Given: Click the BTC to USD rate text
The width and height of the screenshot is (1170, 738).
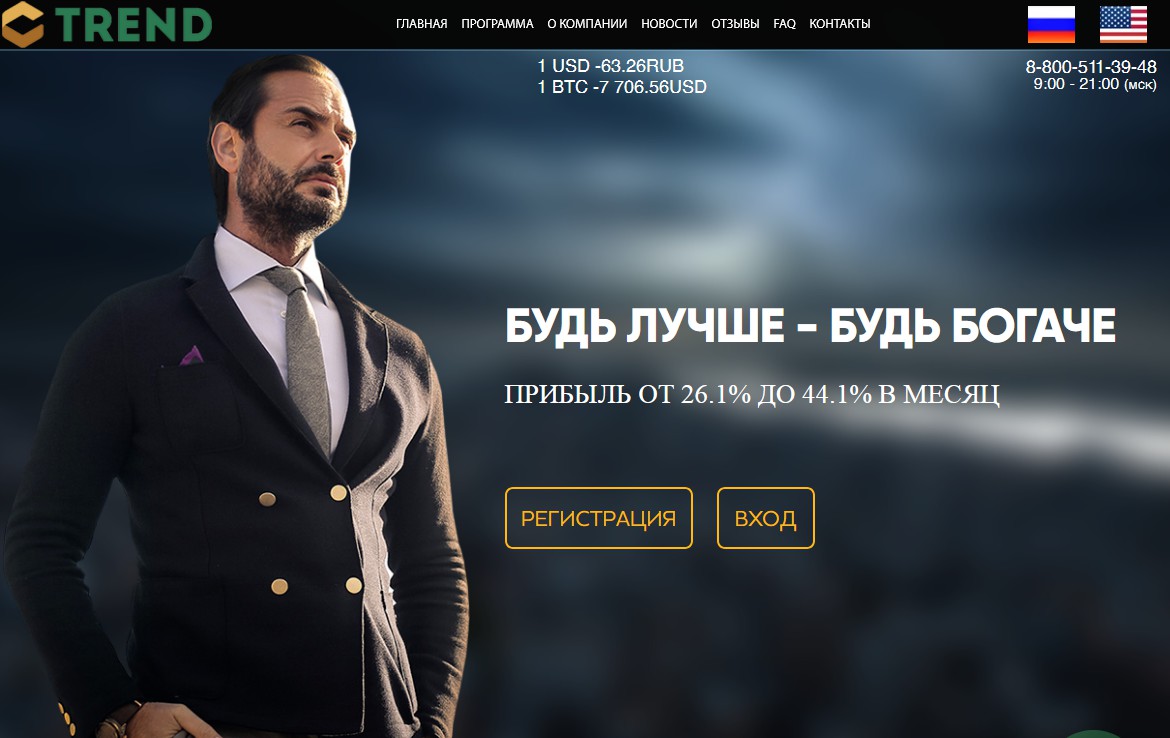Looking at the screenshot, I should click(622, 87).
